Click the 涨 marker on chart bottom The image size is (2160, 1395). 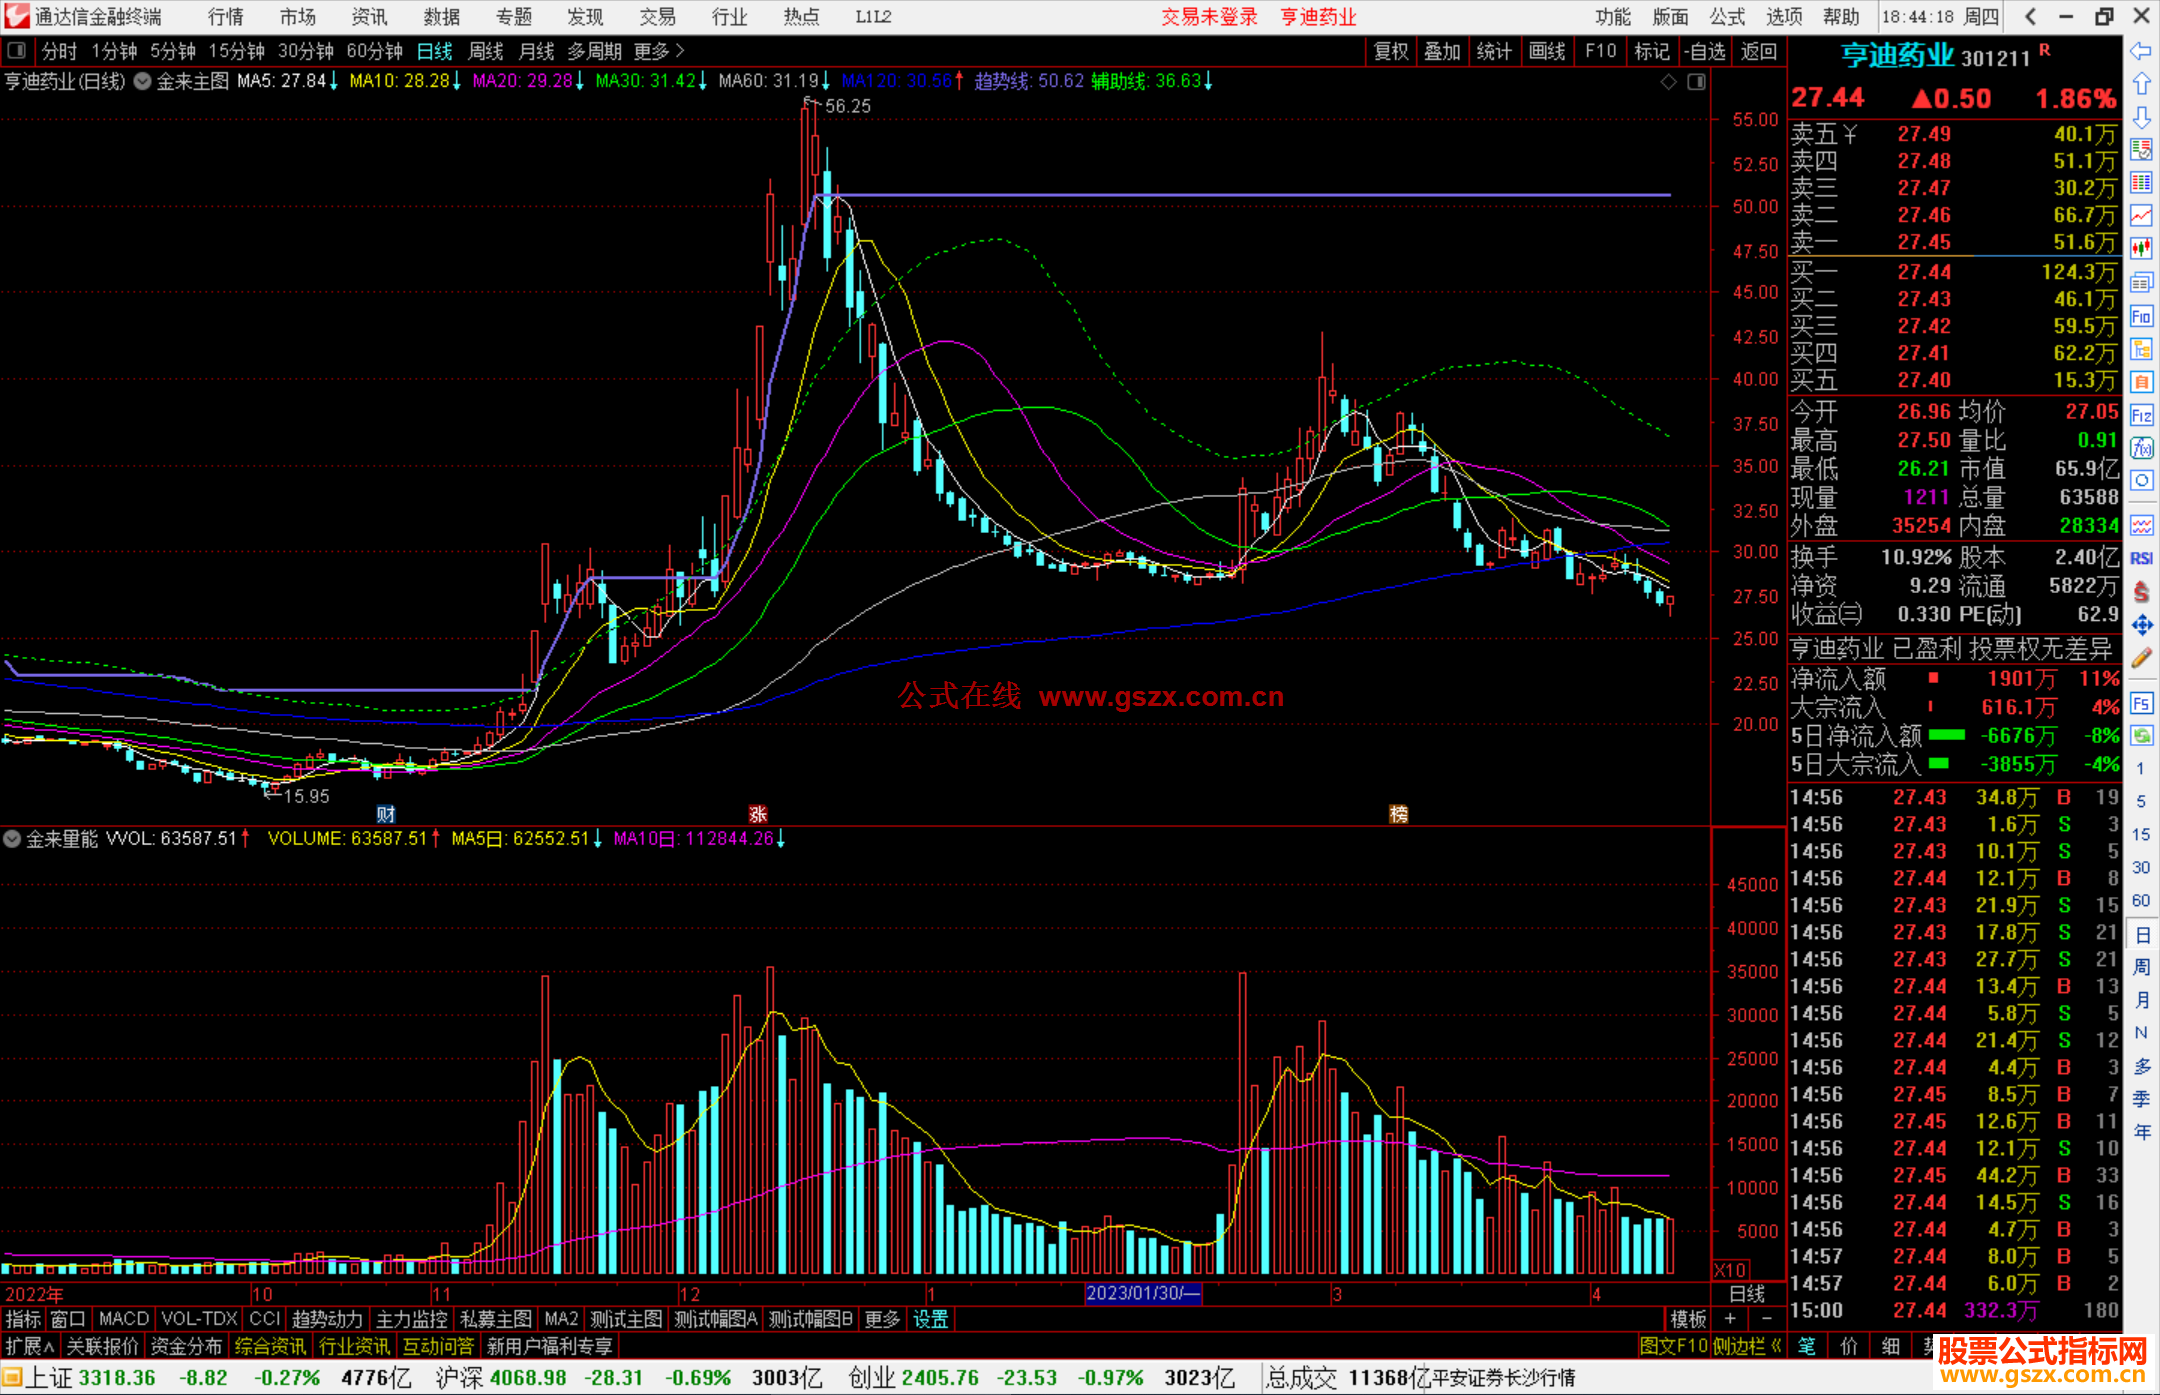coord(758,814)
